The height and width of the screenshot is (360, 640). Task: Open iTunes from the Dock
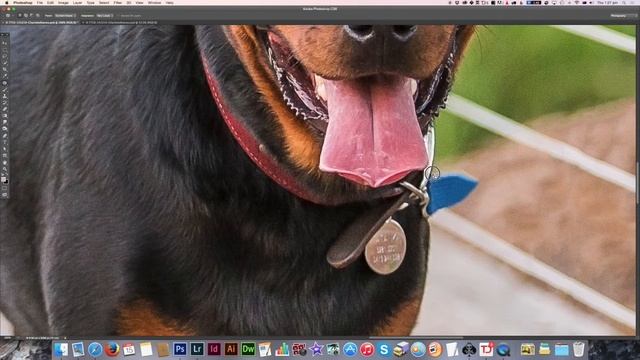pyautogui.click(x=367, y=349)
